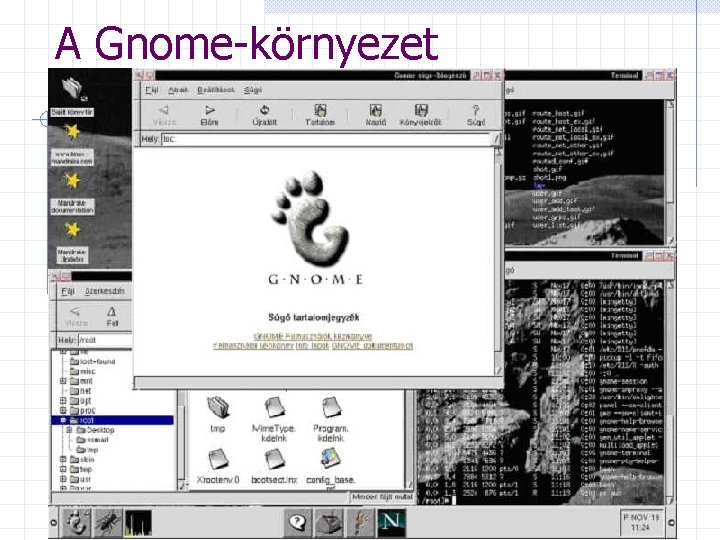Open Súgó menu in help browser
Viewport: 720px width, 540px height.
click(x=253, y=90)
